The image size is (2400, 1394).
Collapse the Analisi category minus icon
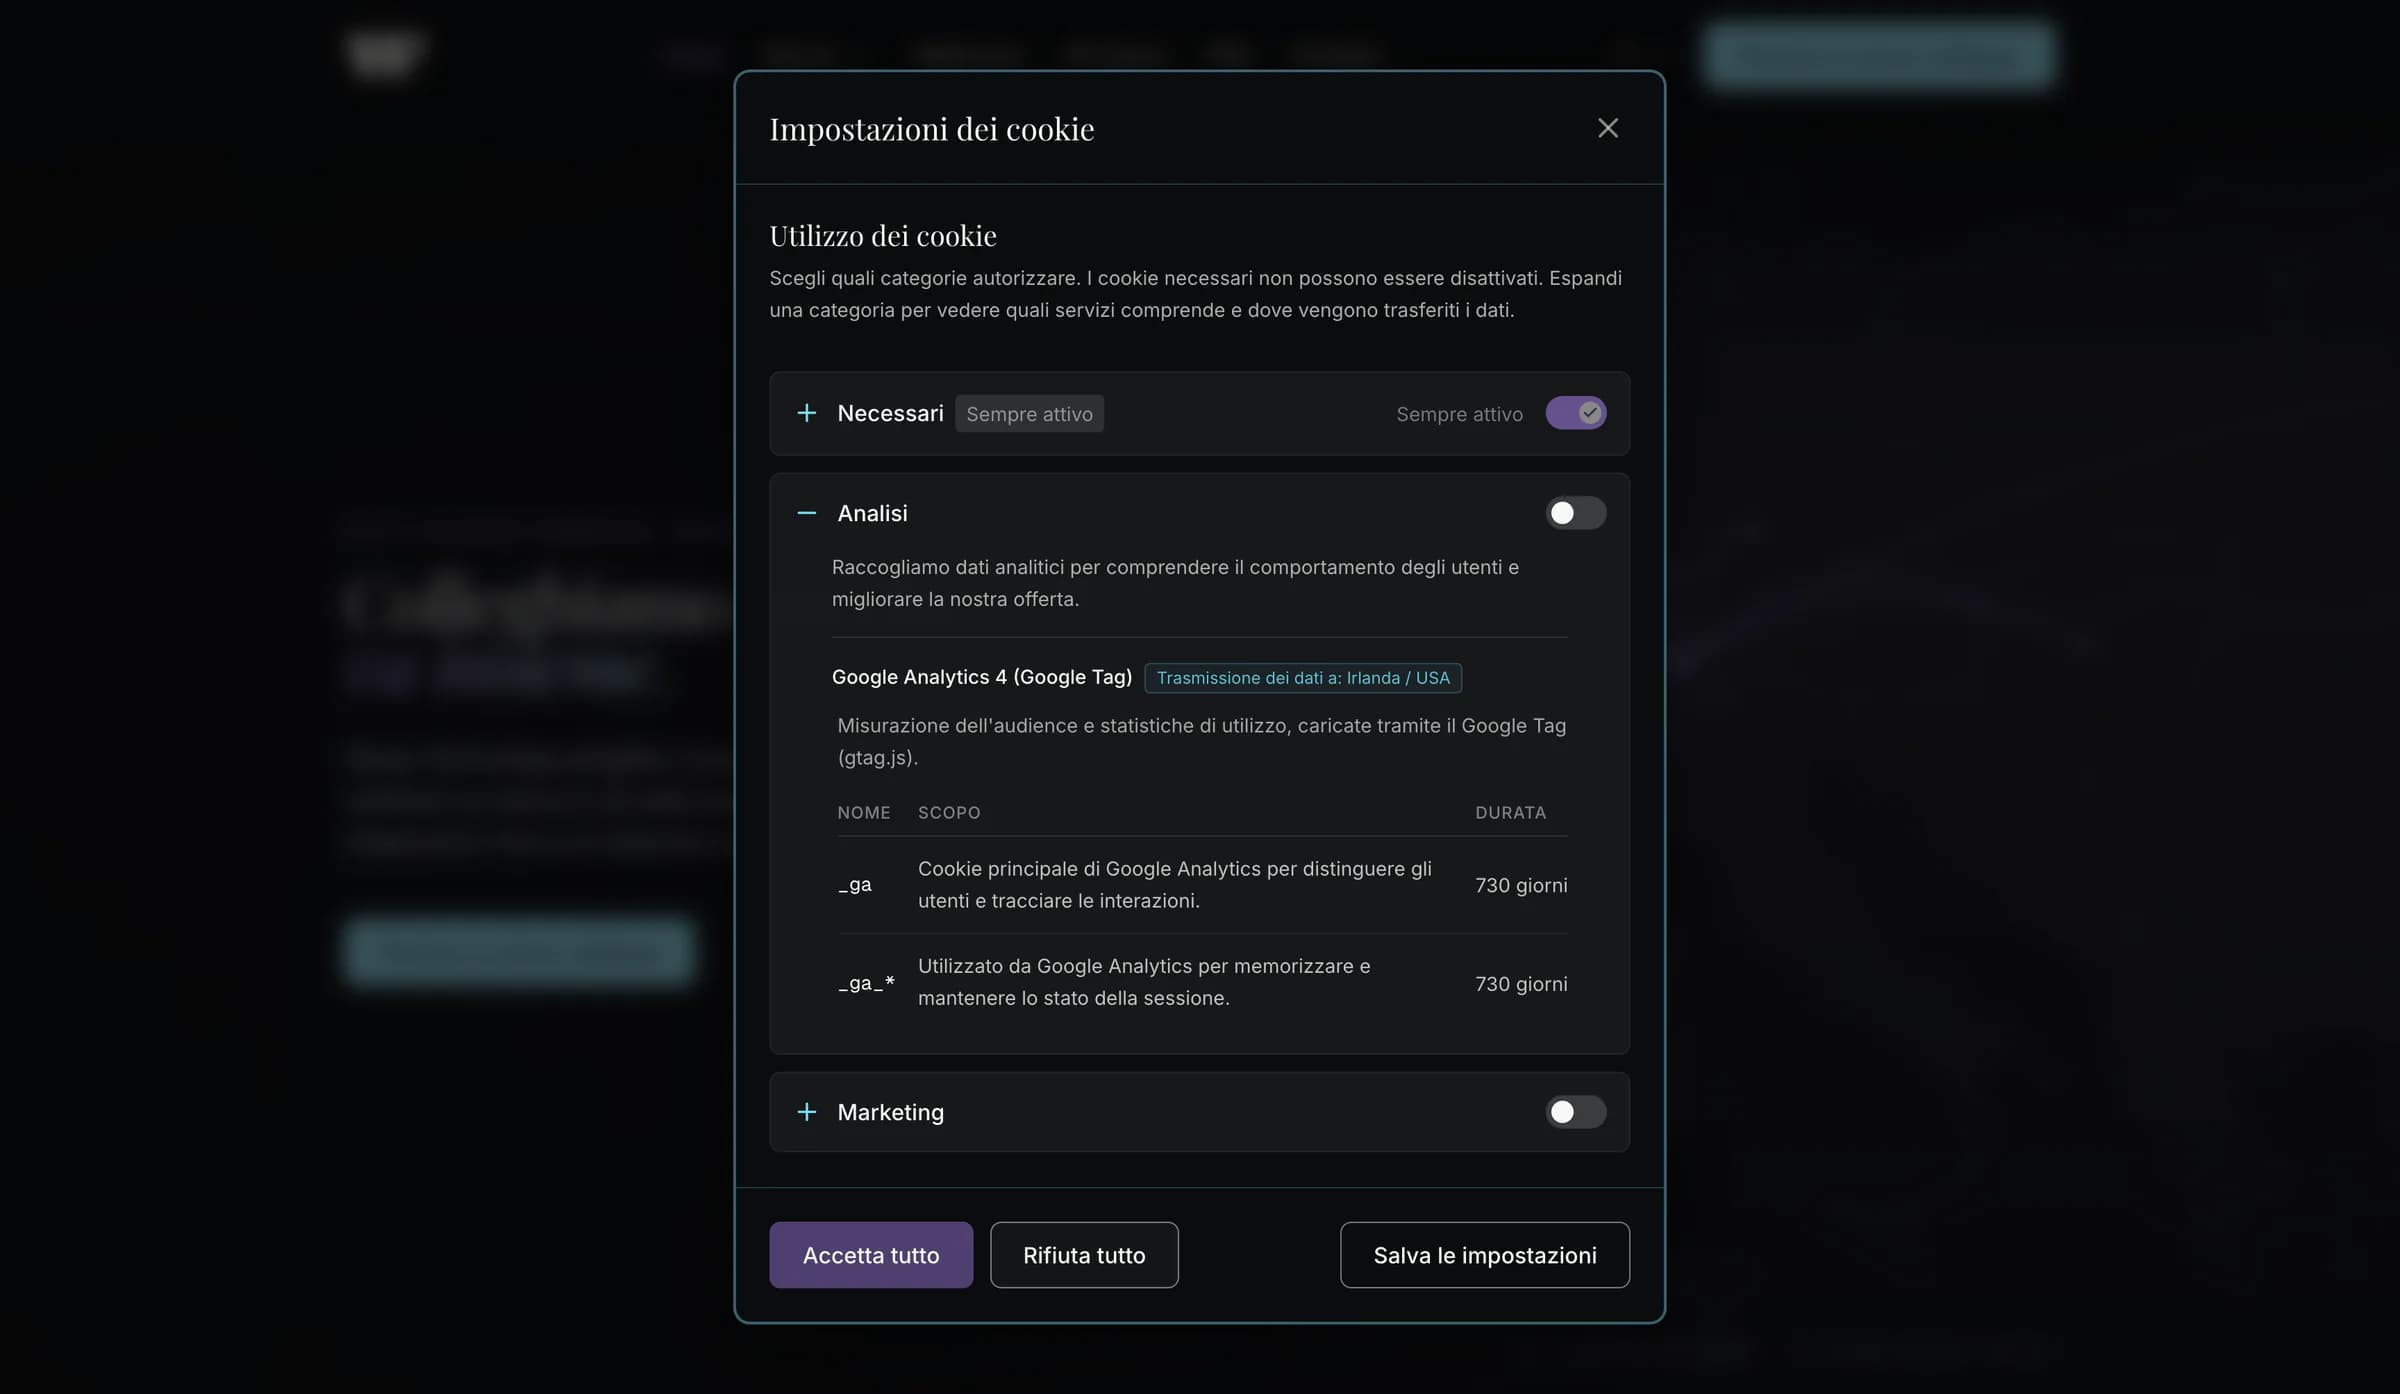pos(806,513)
